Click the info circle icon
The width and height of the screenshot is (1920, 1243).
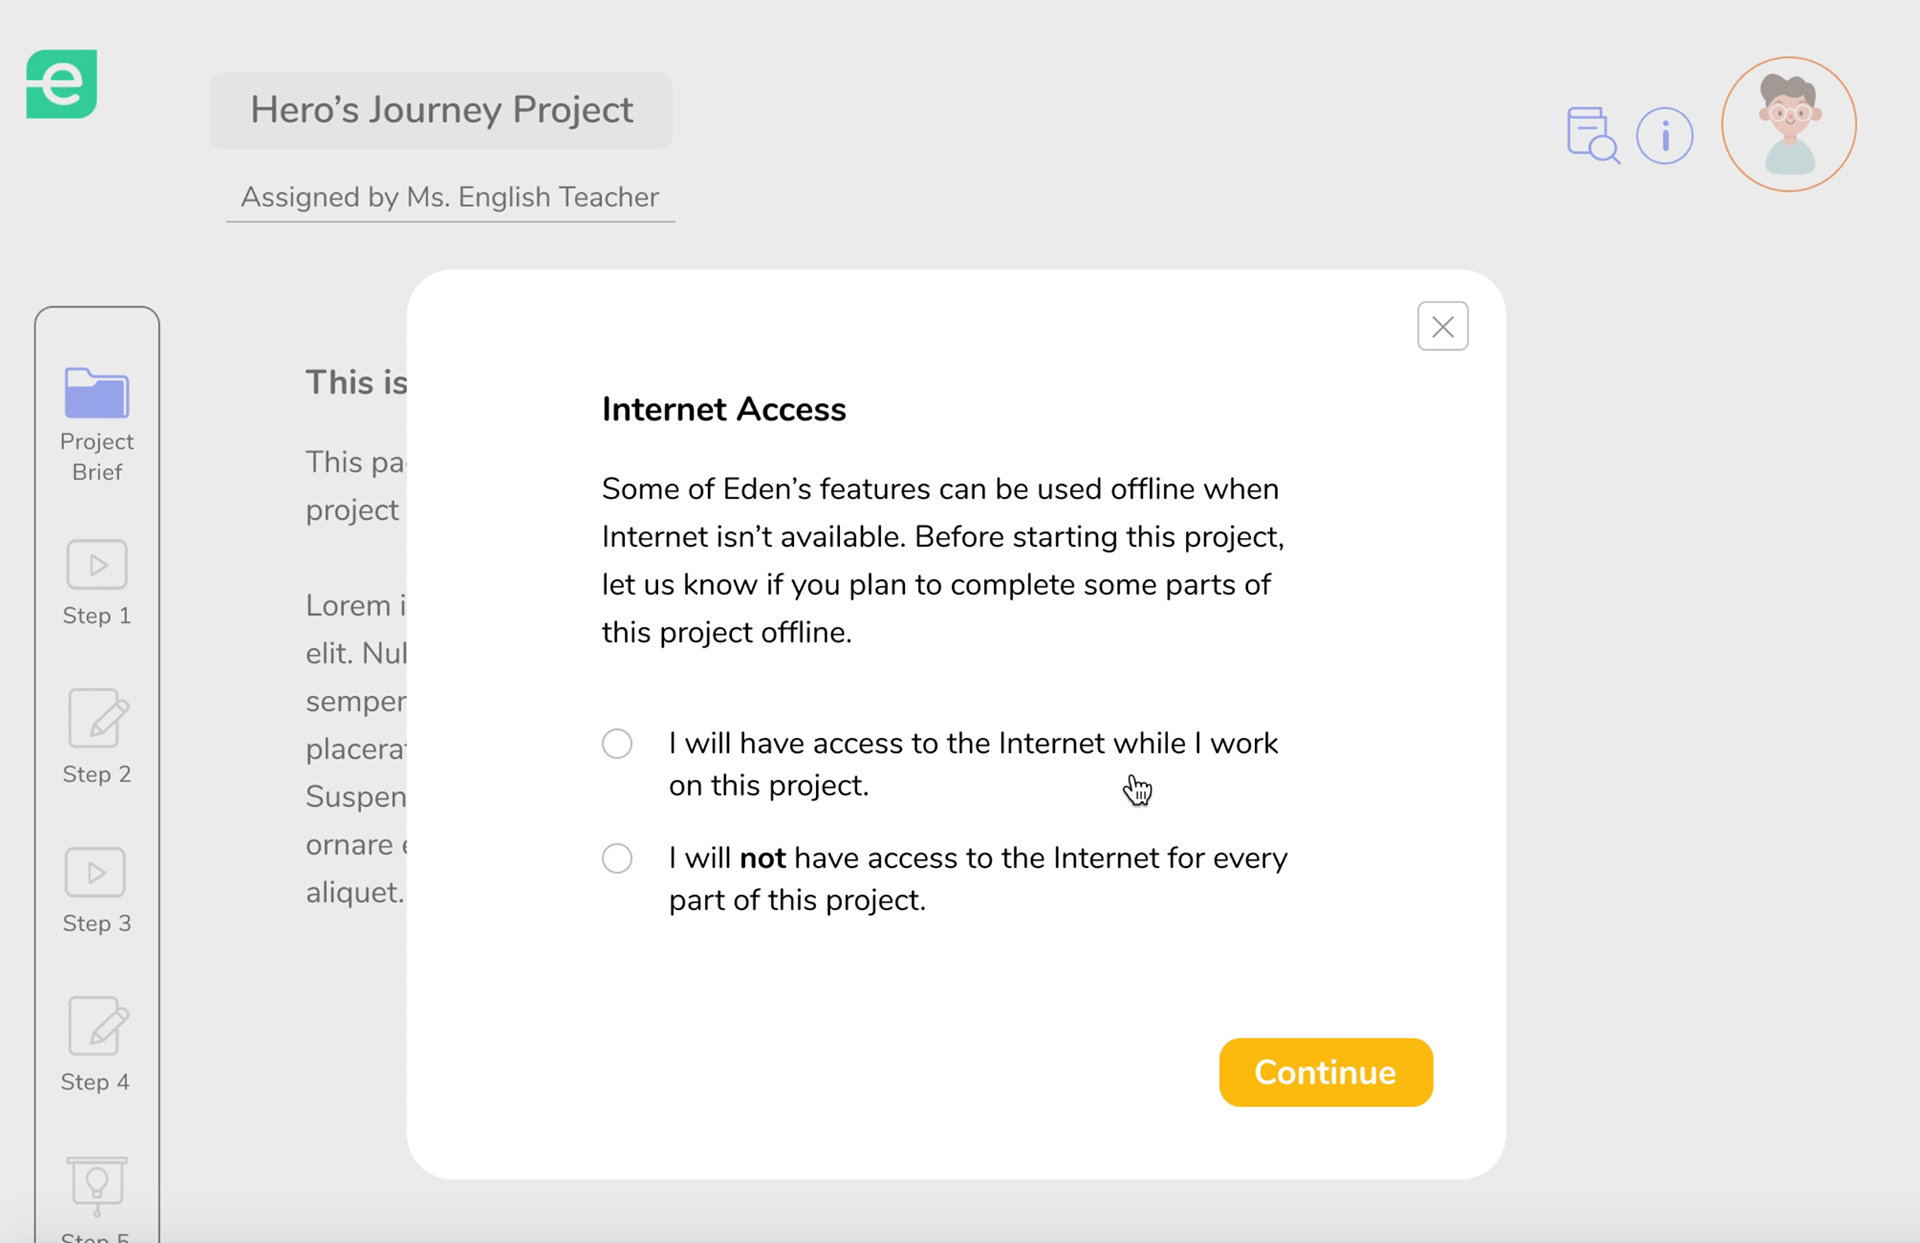[x=1664, y=135]
